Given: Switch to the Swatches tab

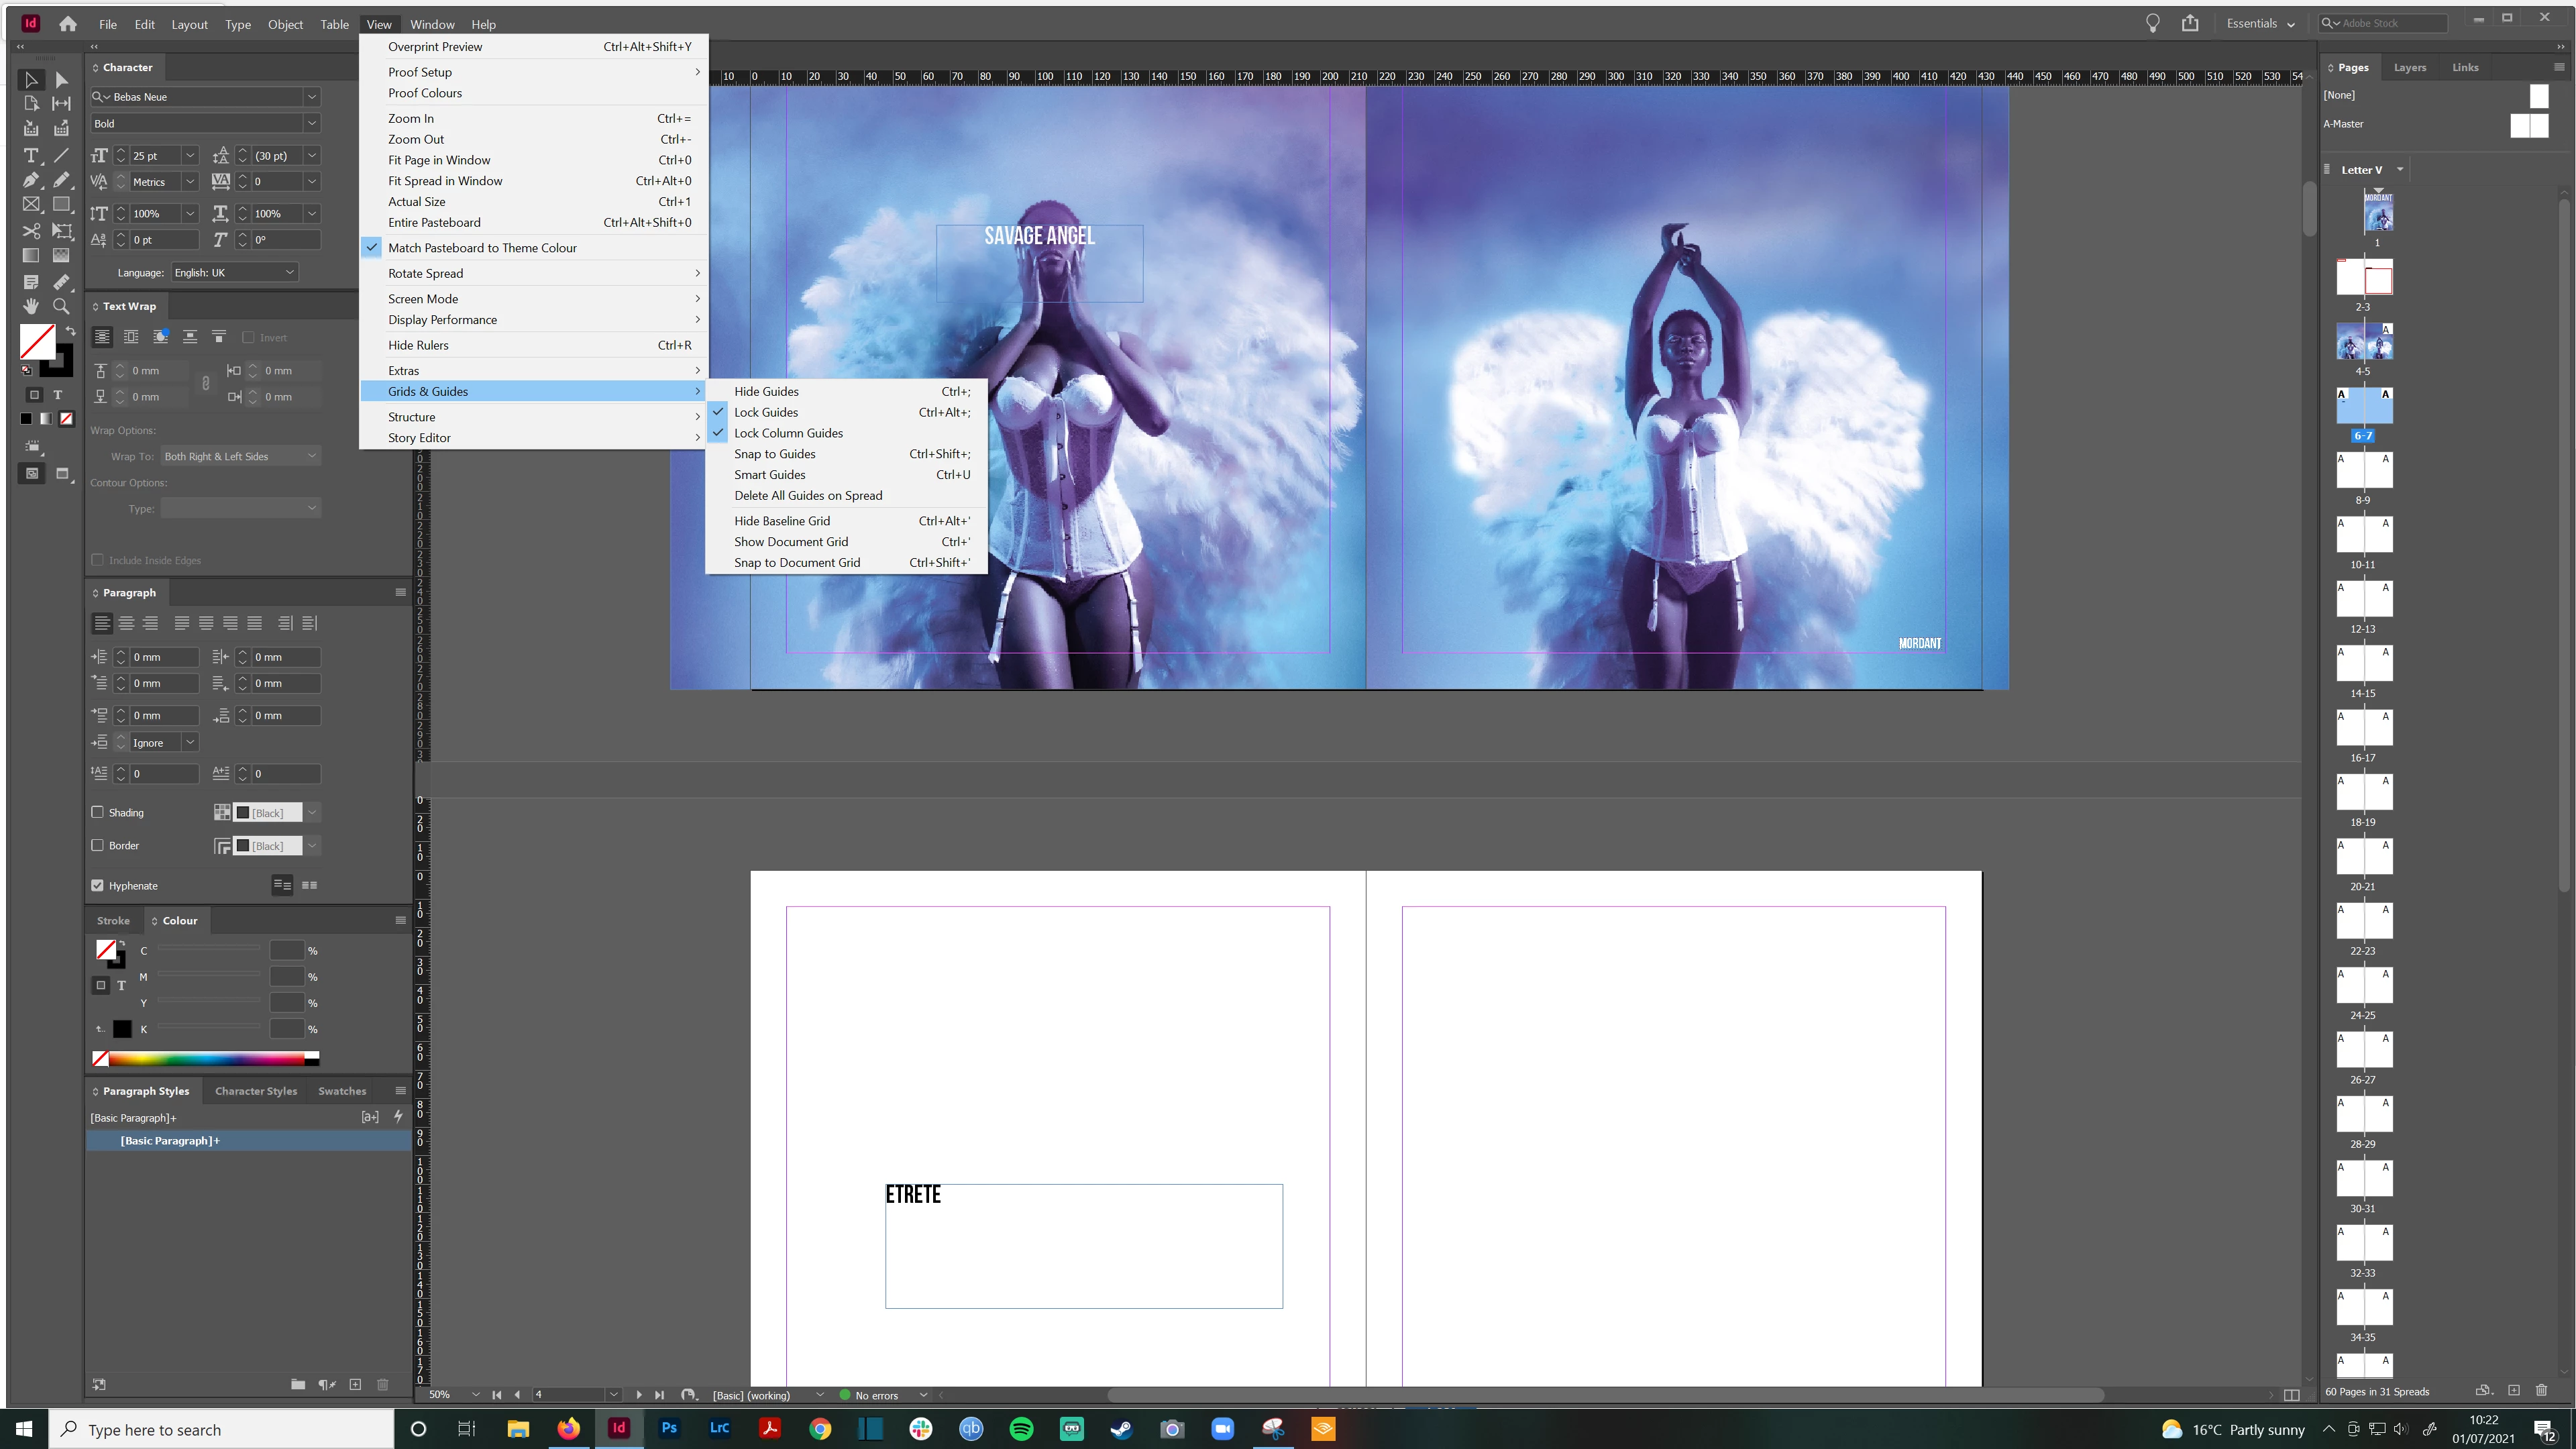Looking at the screenshot, I should 342,1091.
